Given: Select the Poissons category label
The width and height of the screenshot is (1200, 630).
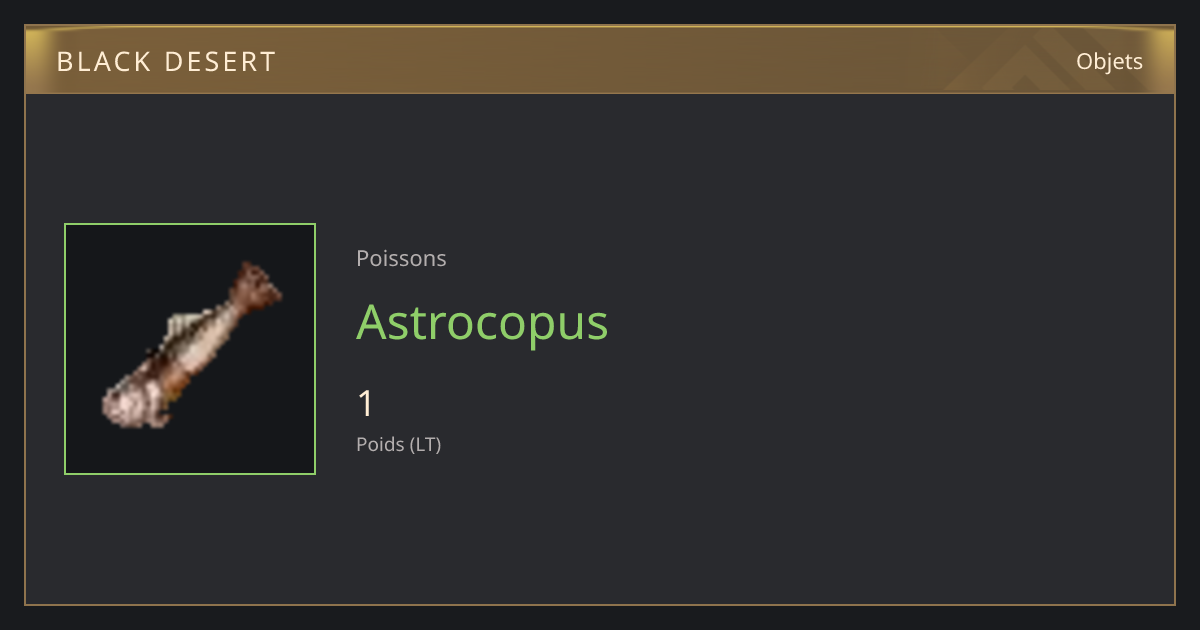Looking at the screenshot, I should click(x=401, y=258).
